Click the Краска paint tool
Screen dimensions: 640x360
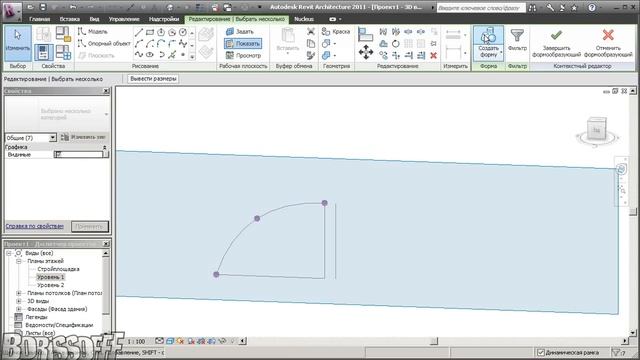[x=336, y=31]
